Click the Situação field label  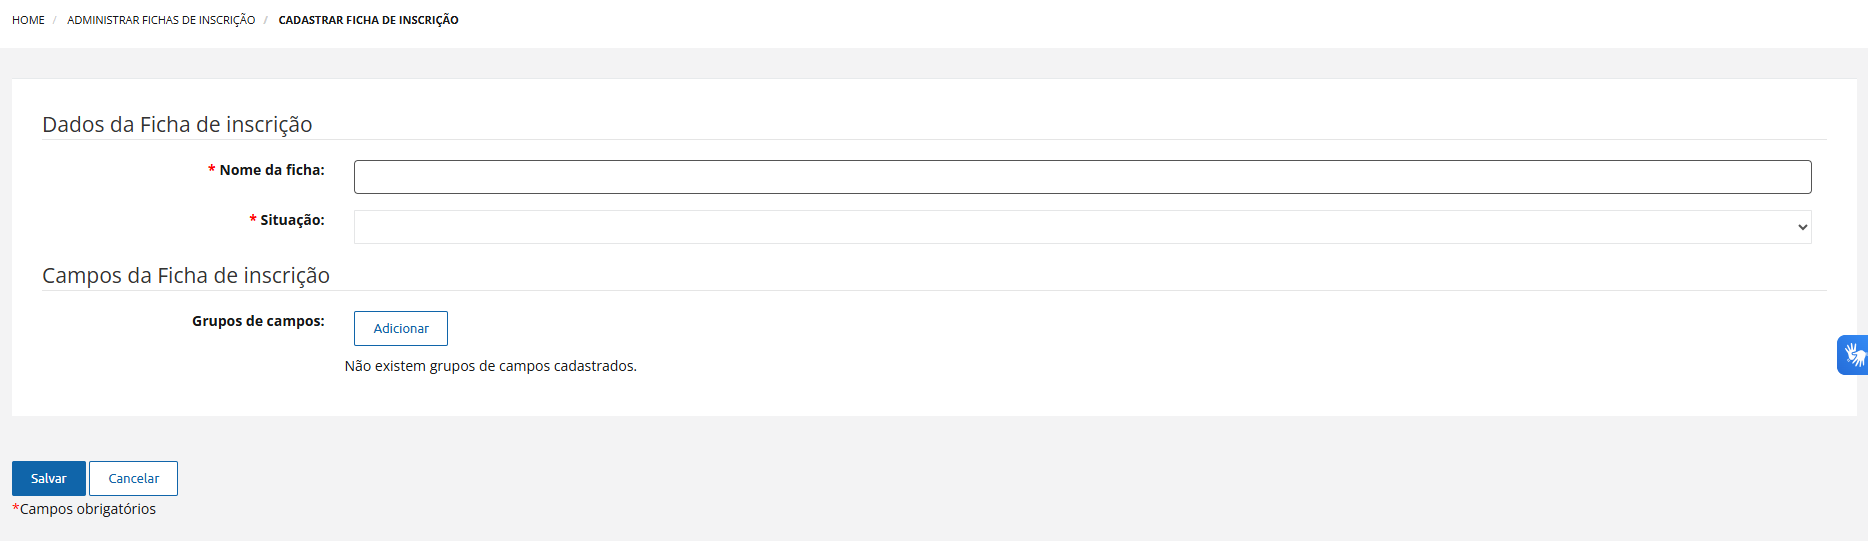click(x=292, y=220)
